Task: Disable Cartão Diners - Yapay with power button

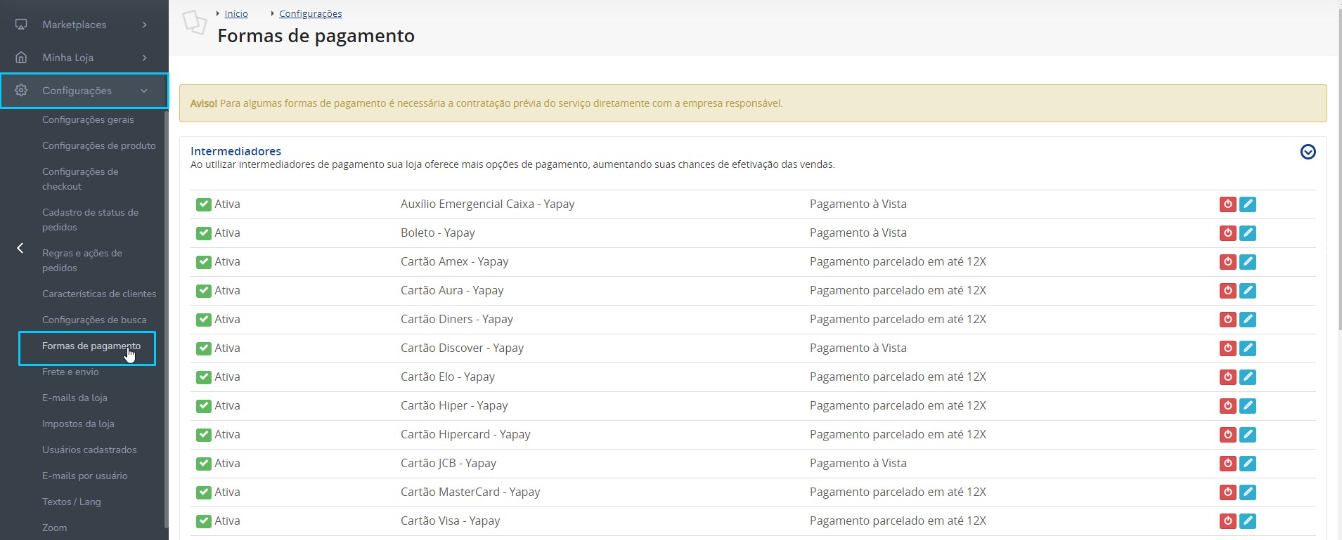Action: tap(1228, 319)
